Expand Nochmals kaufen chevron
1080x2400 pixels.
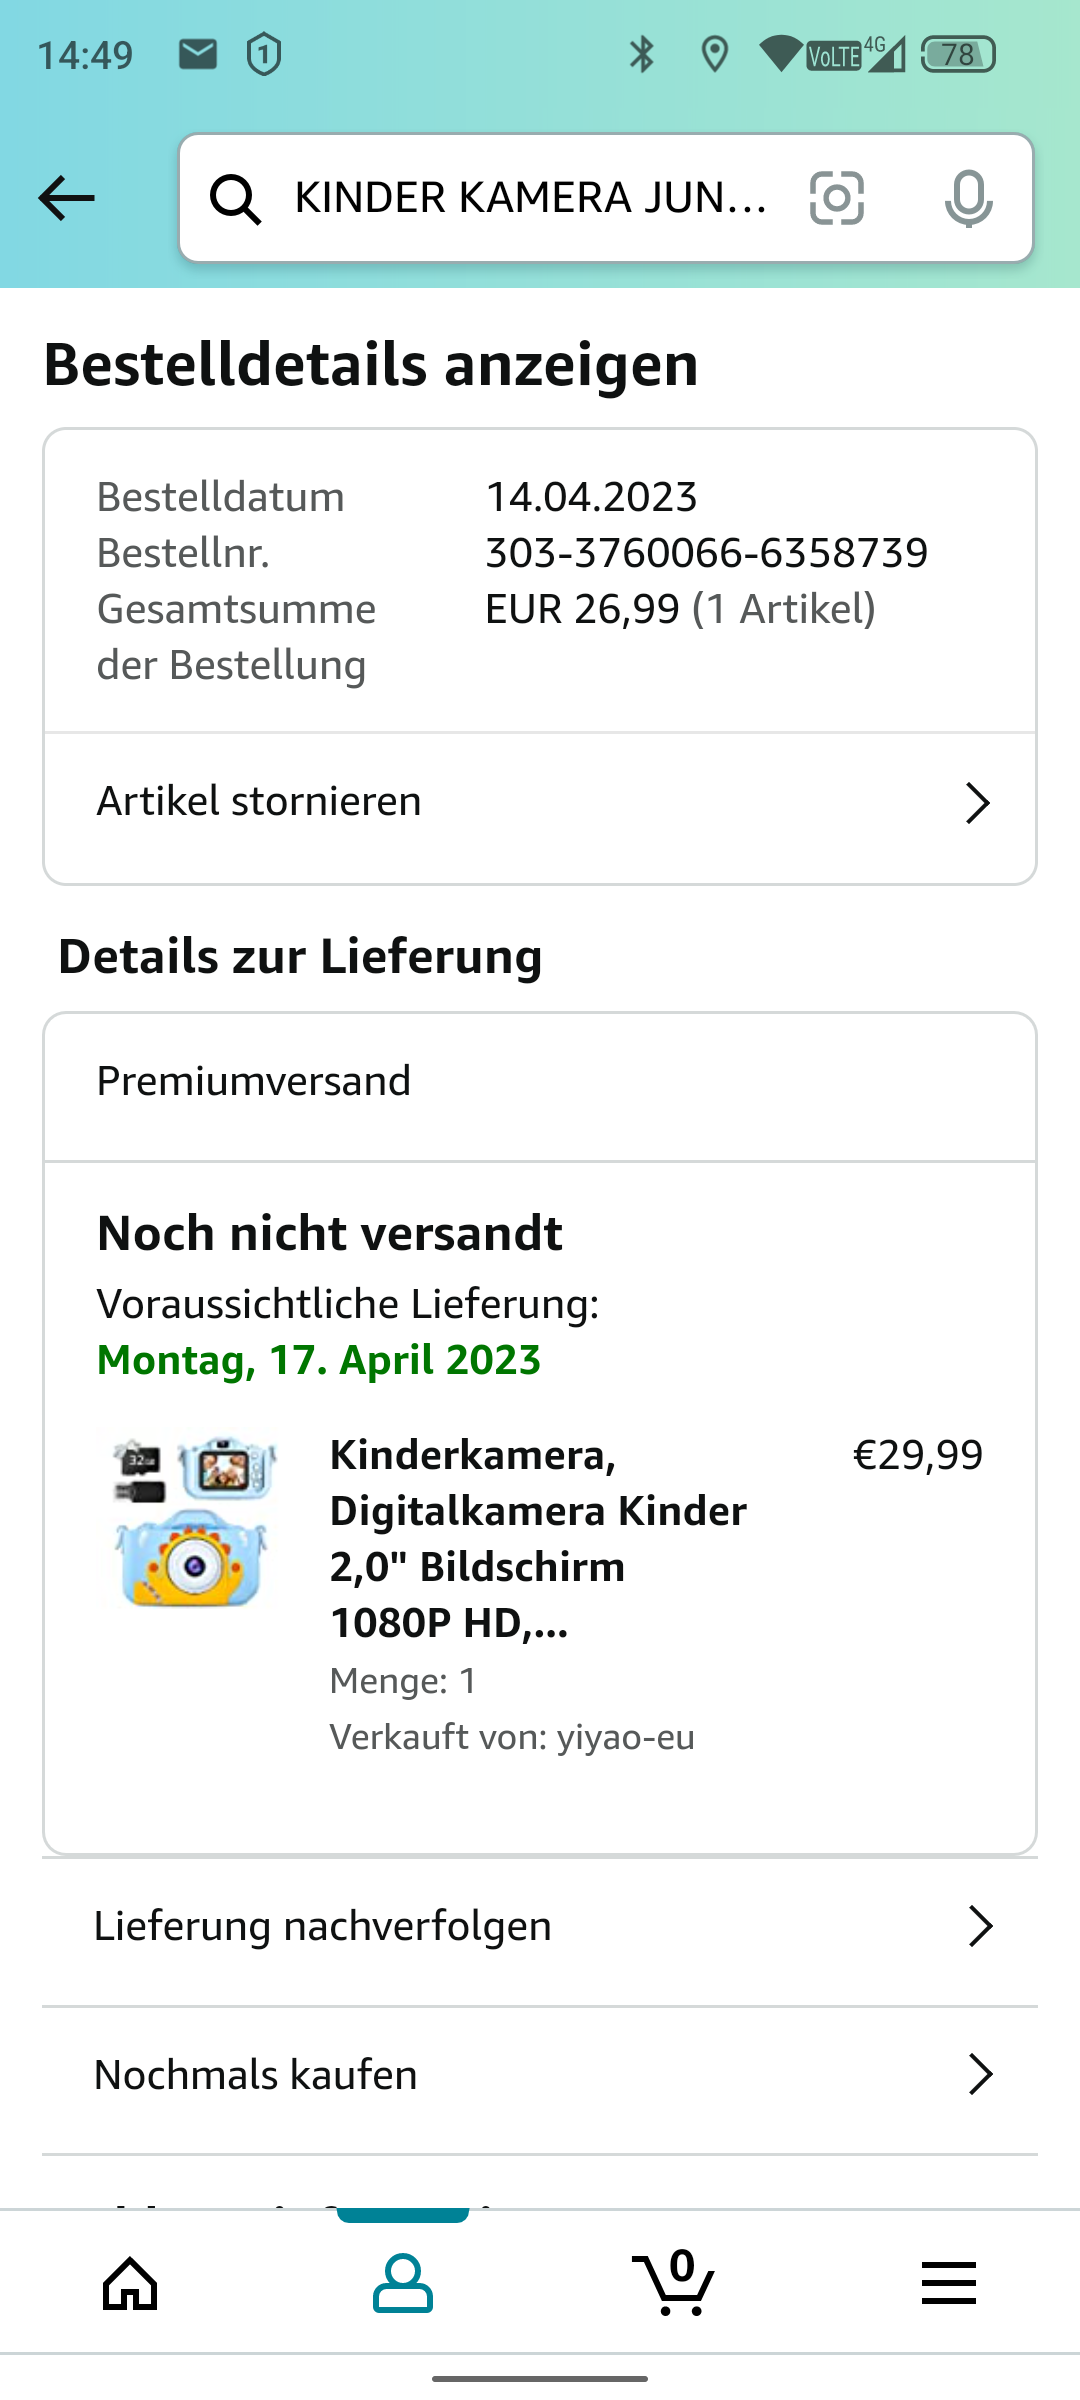point(980,2075)
